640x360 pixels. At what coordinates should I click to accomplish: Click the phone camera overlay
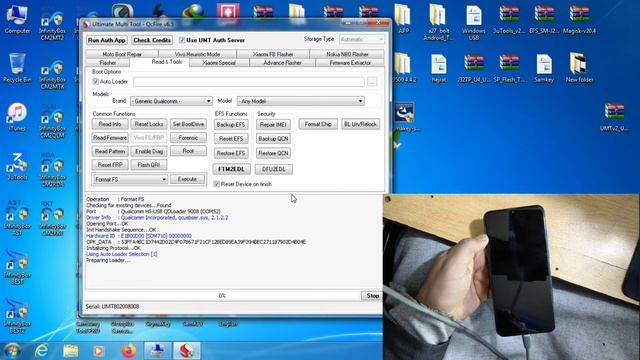coord(511,277)
